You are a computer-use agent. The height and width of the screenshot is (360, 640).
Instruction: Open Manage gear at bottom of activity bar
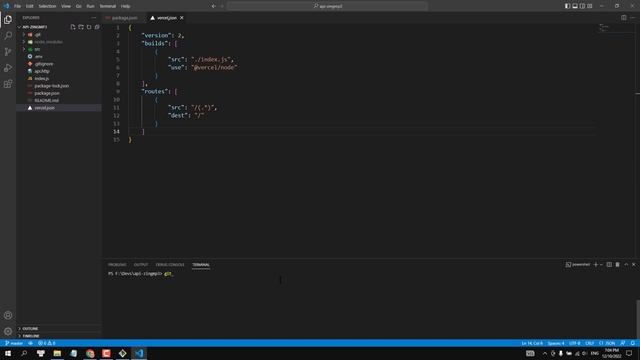coord(8,331)
